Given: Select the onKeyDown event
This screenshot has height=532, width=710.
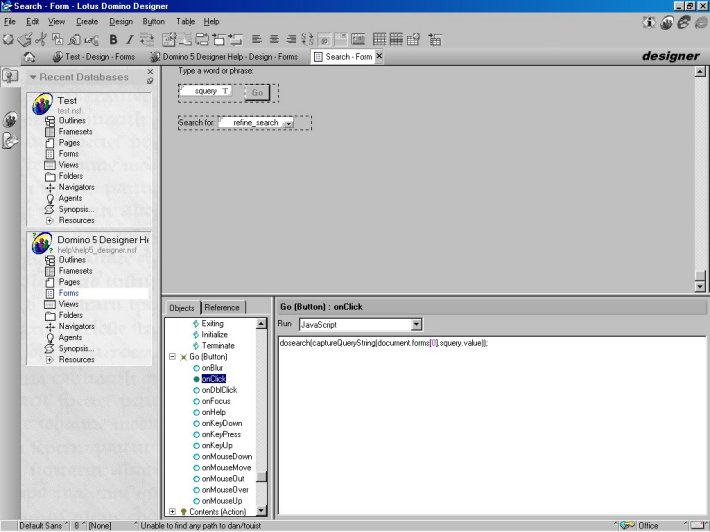Looking at the screenshot, I should point(221,423).
